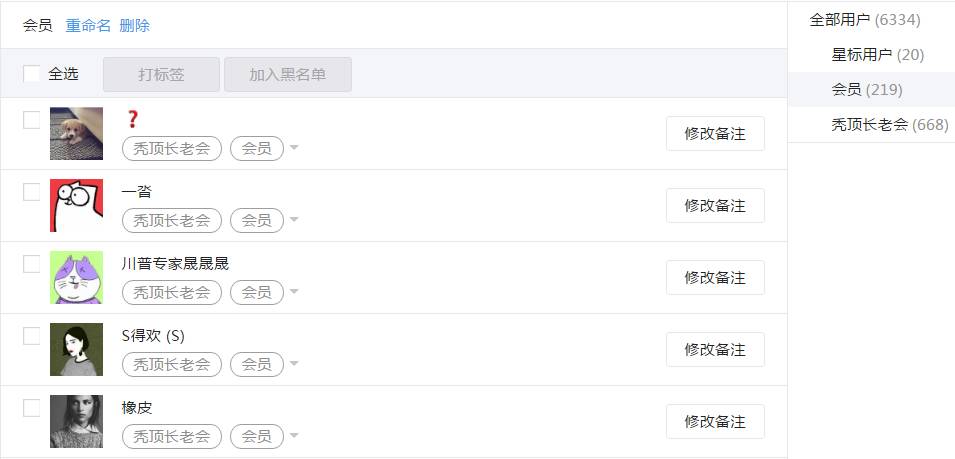This screenshot has width=955, height=459.
Task: Expand tag dropdown arrow for 橡皮
Action: 294,437
